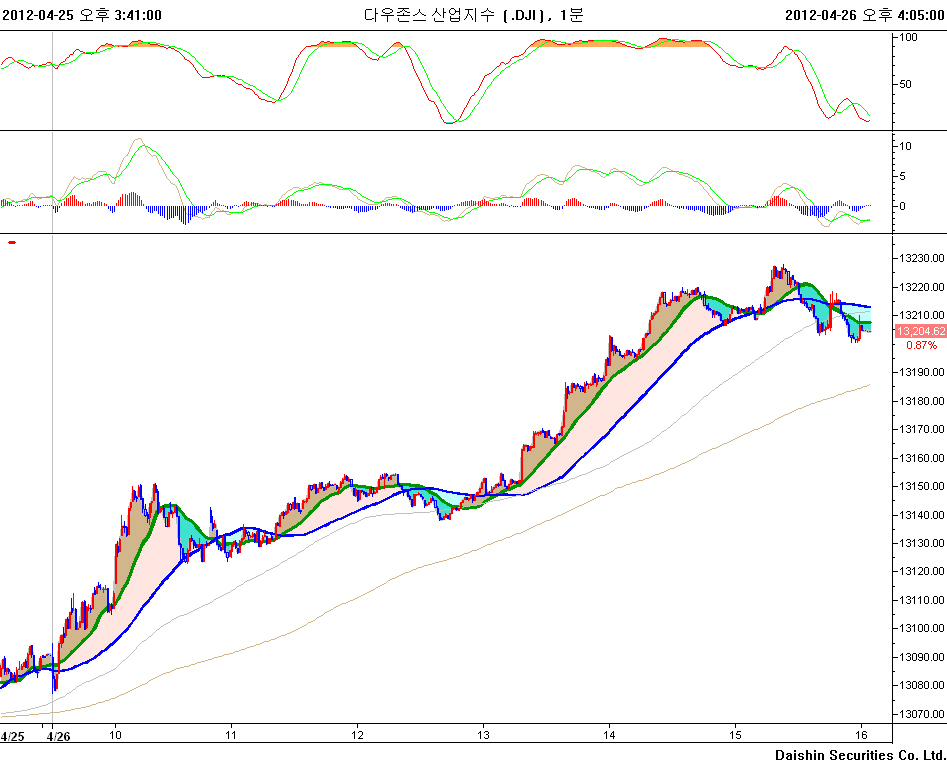Click the small red marker in price panel corner
The image size is (947, 767).
pyautogui.click(x=12, y=242)
